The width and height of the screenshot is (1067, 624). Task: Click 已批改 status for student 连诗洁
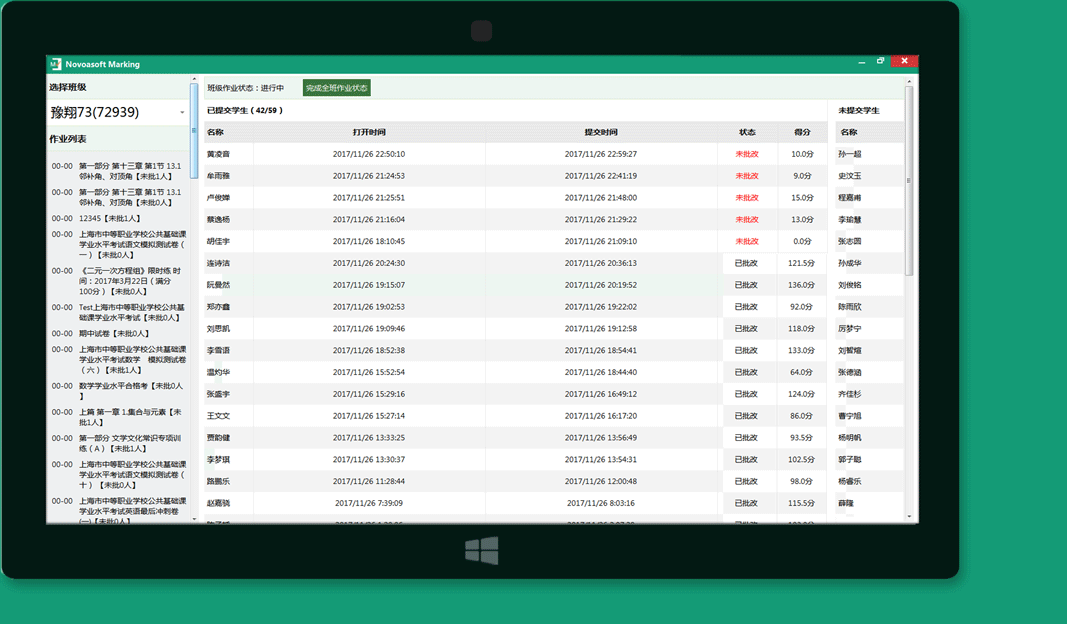click(x=746, y=263)
